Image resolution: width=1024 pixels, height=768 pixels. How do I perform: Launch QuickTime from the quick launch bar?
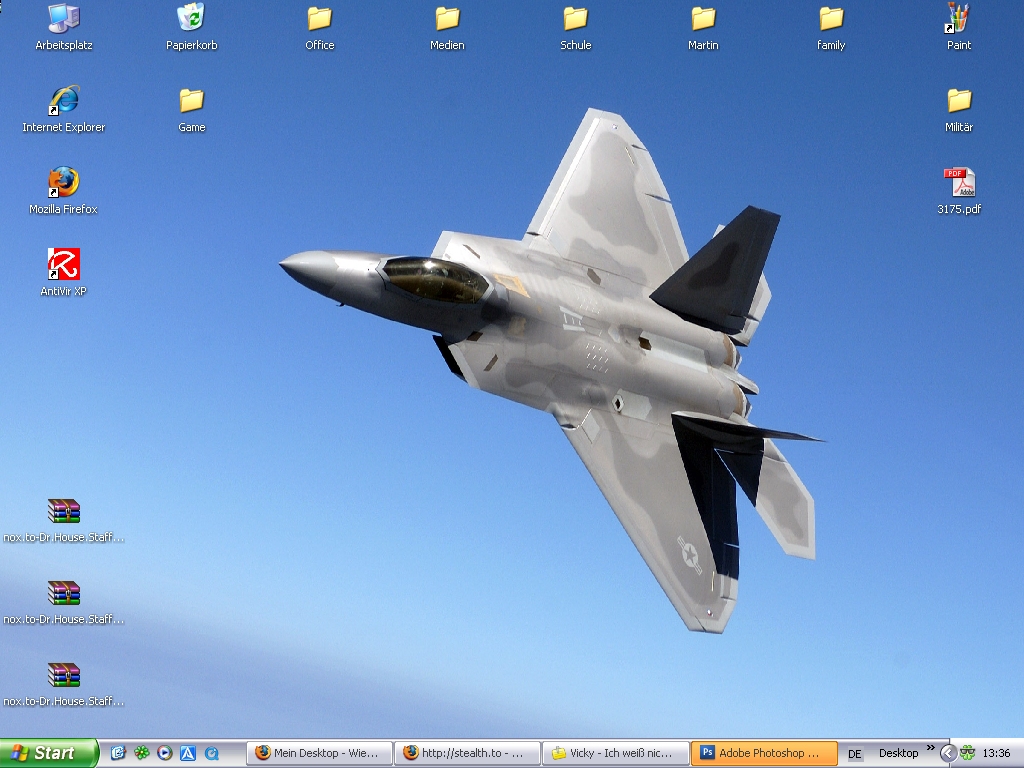[x=212, y=753]
